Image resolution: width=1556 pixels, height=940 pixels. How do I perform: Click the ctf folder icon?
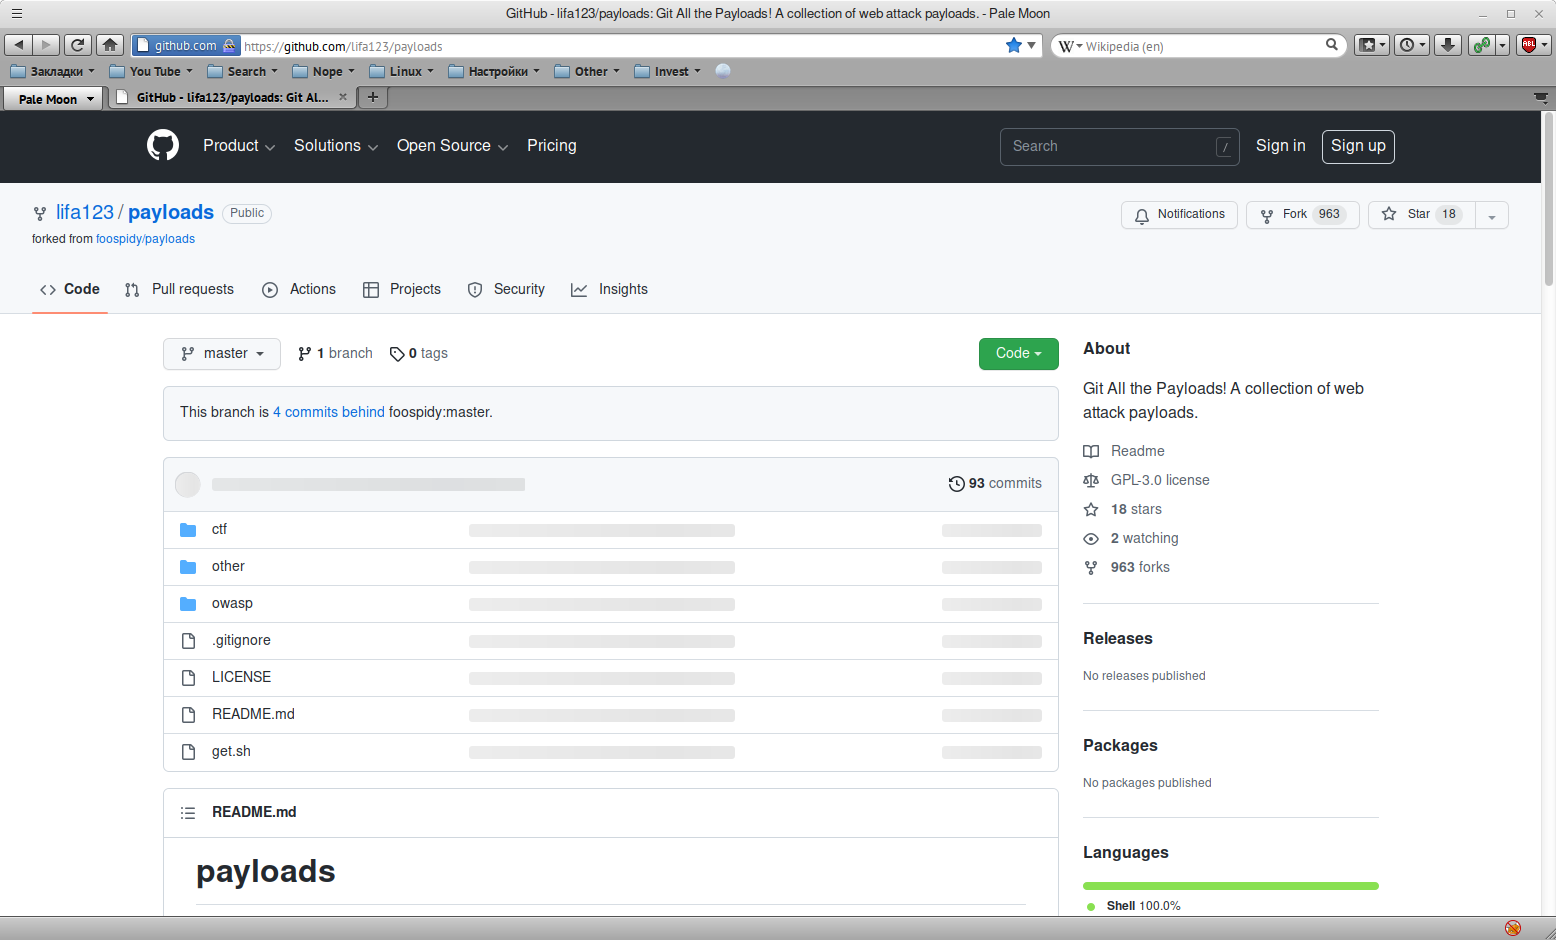(188, 530)
